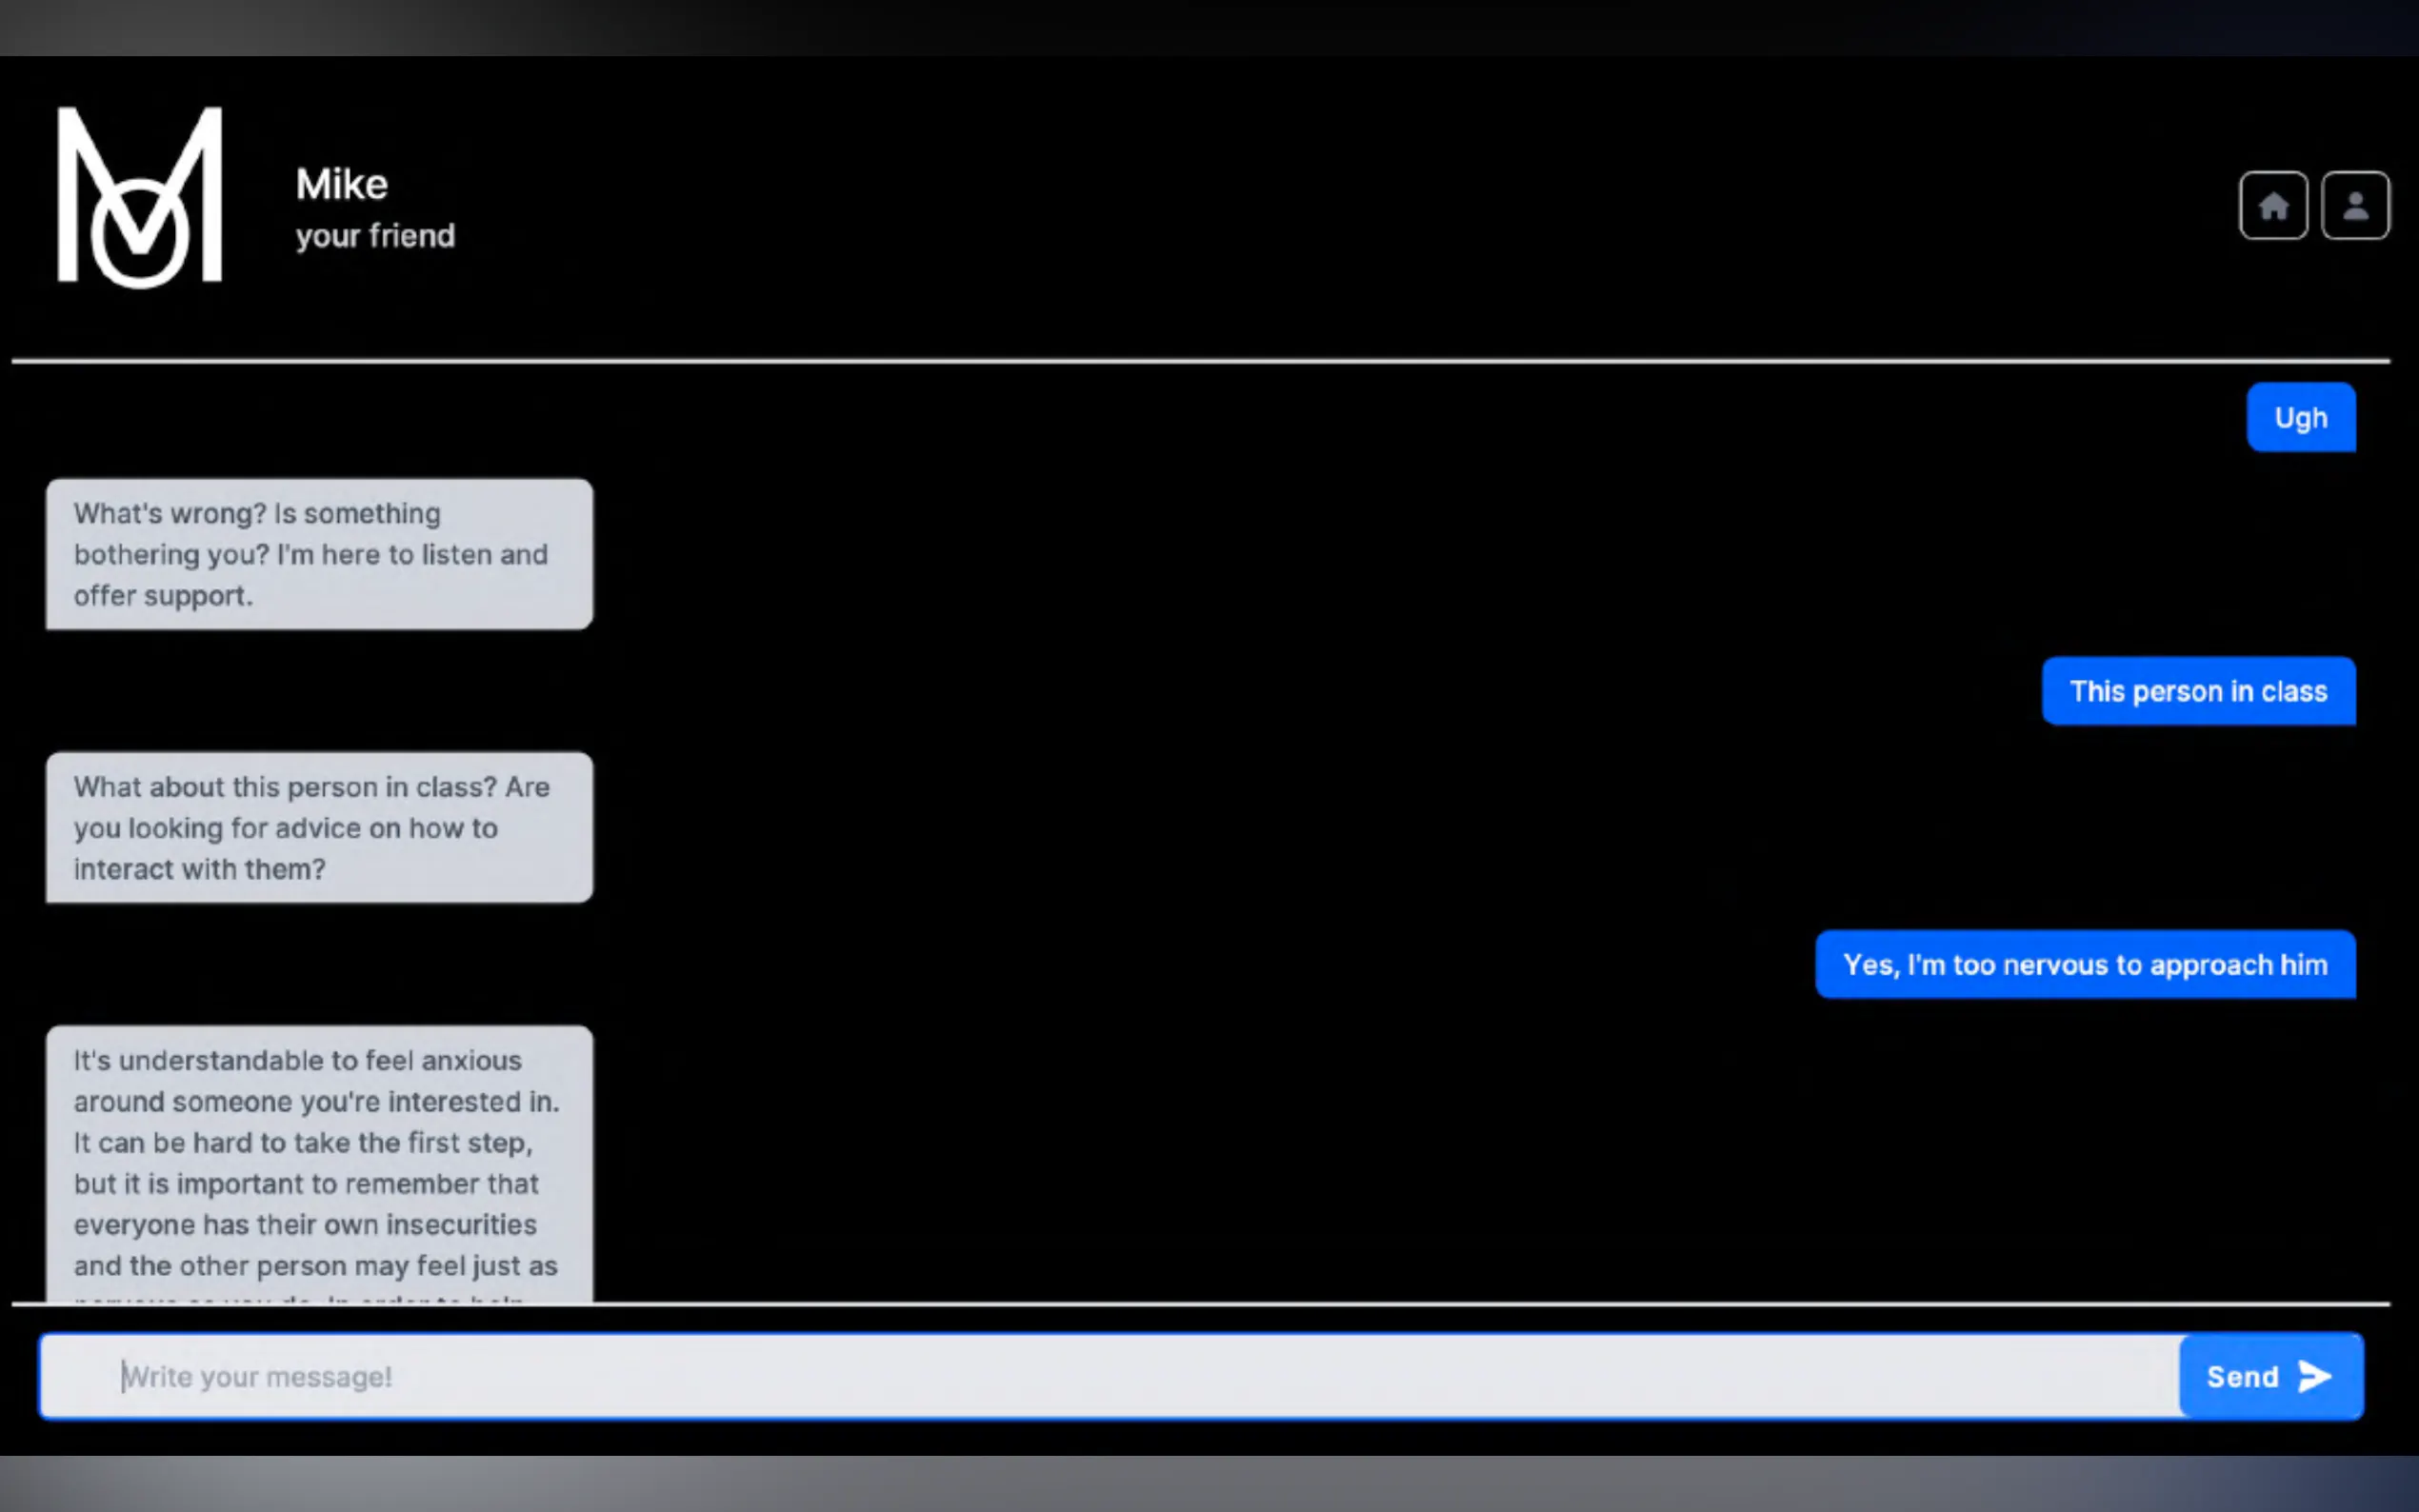The image size is (2419, 1512).
Task: Click the 'your friend' subtitle
Action: [375, 236]
